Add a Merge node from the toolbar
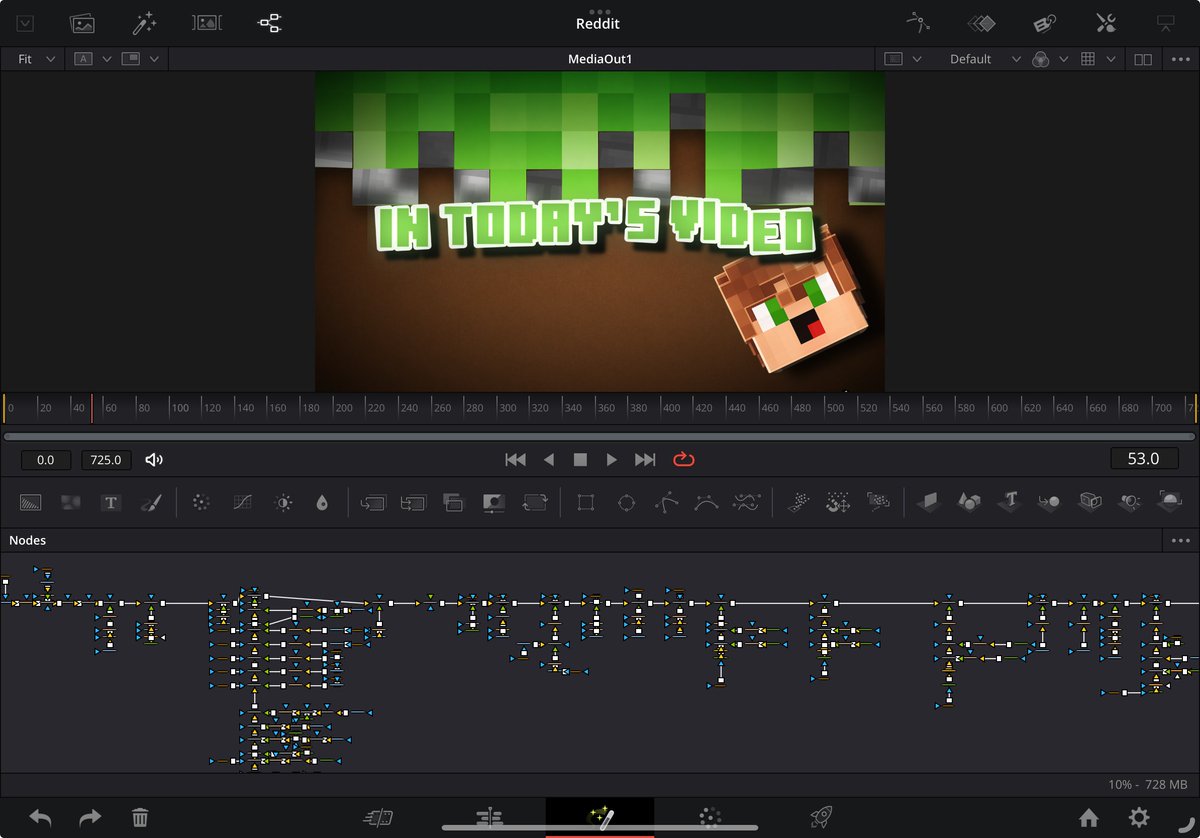This screenshot has width=1200, height=838. point(373,502)
